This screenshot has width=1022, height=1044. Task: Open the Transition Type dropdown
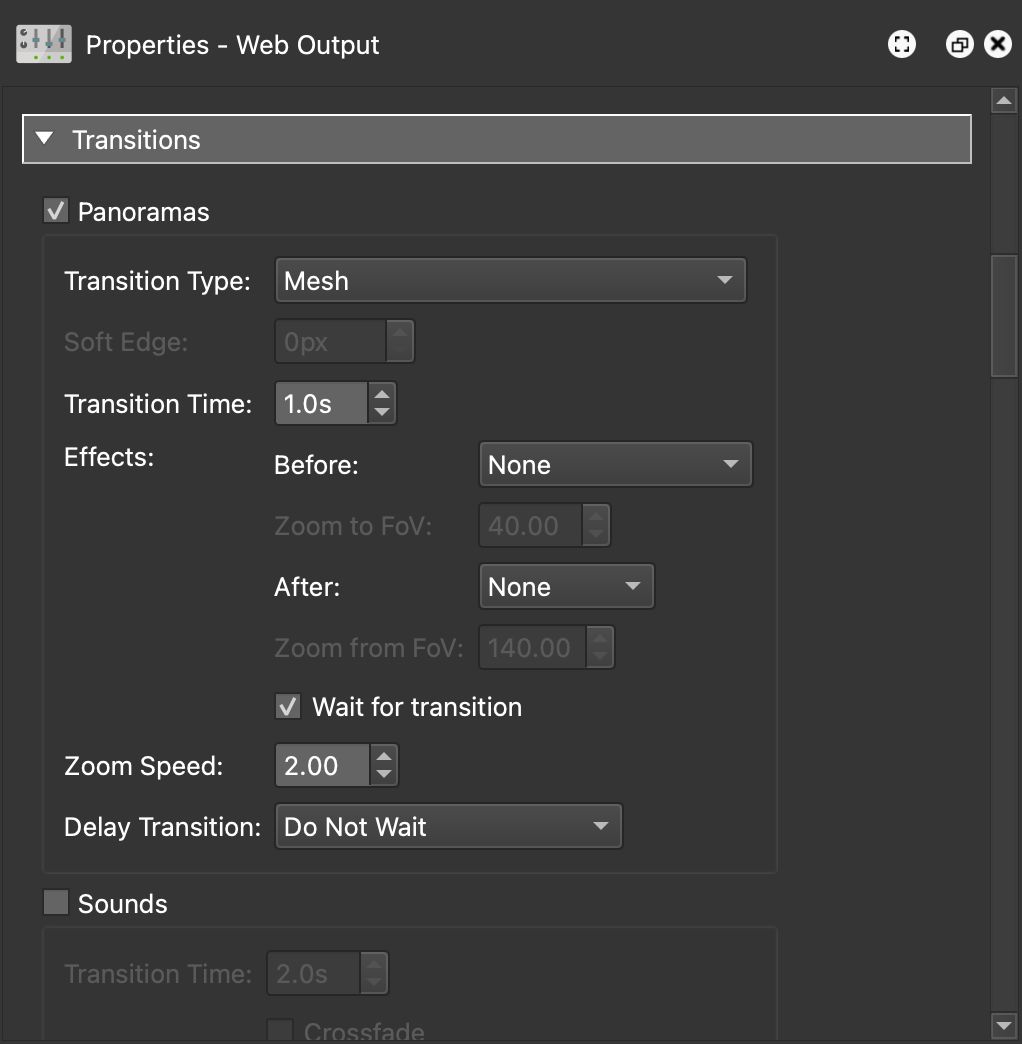pos(725,281)
